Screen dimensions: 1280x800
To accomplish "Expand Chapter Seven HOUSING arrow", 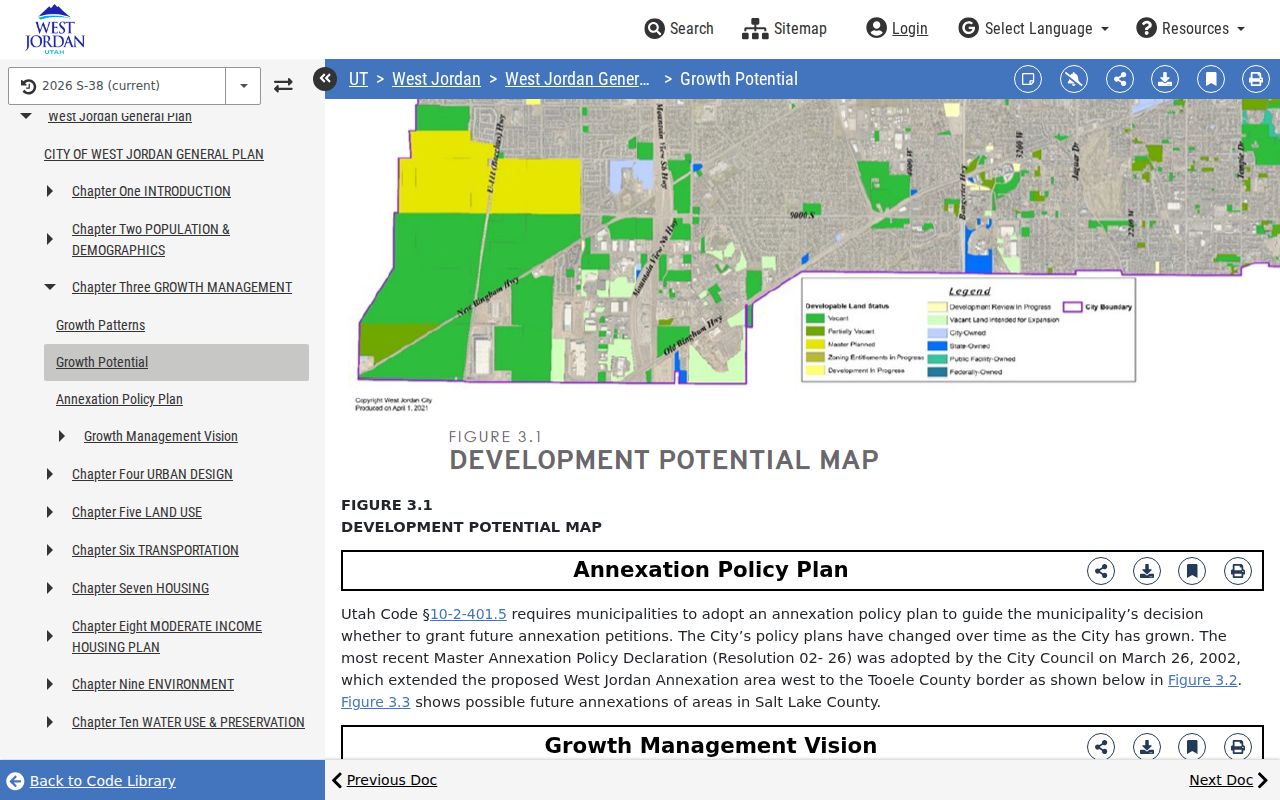I will tap(50, 588).
